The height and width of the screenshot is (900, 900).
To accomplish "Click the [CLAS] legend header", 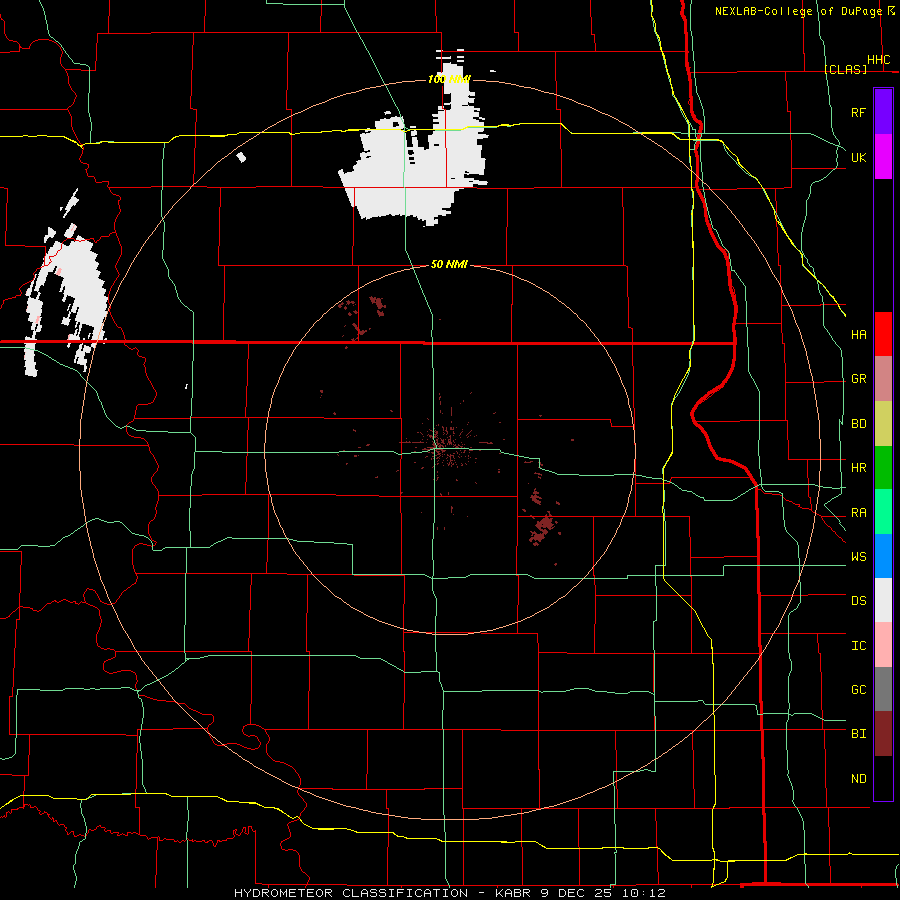I will pos(845,69).
